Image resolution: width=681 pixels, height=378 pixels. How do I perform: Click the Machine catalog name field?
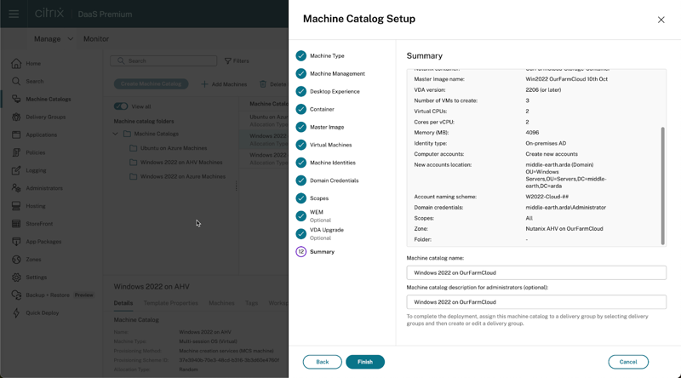(x=536, y=273)
